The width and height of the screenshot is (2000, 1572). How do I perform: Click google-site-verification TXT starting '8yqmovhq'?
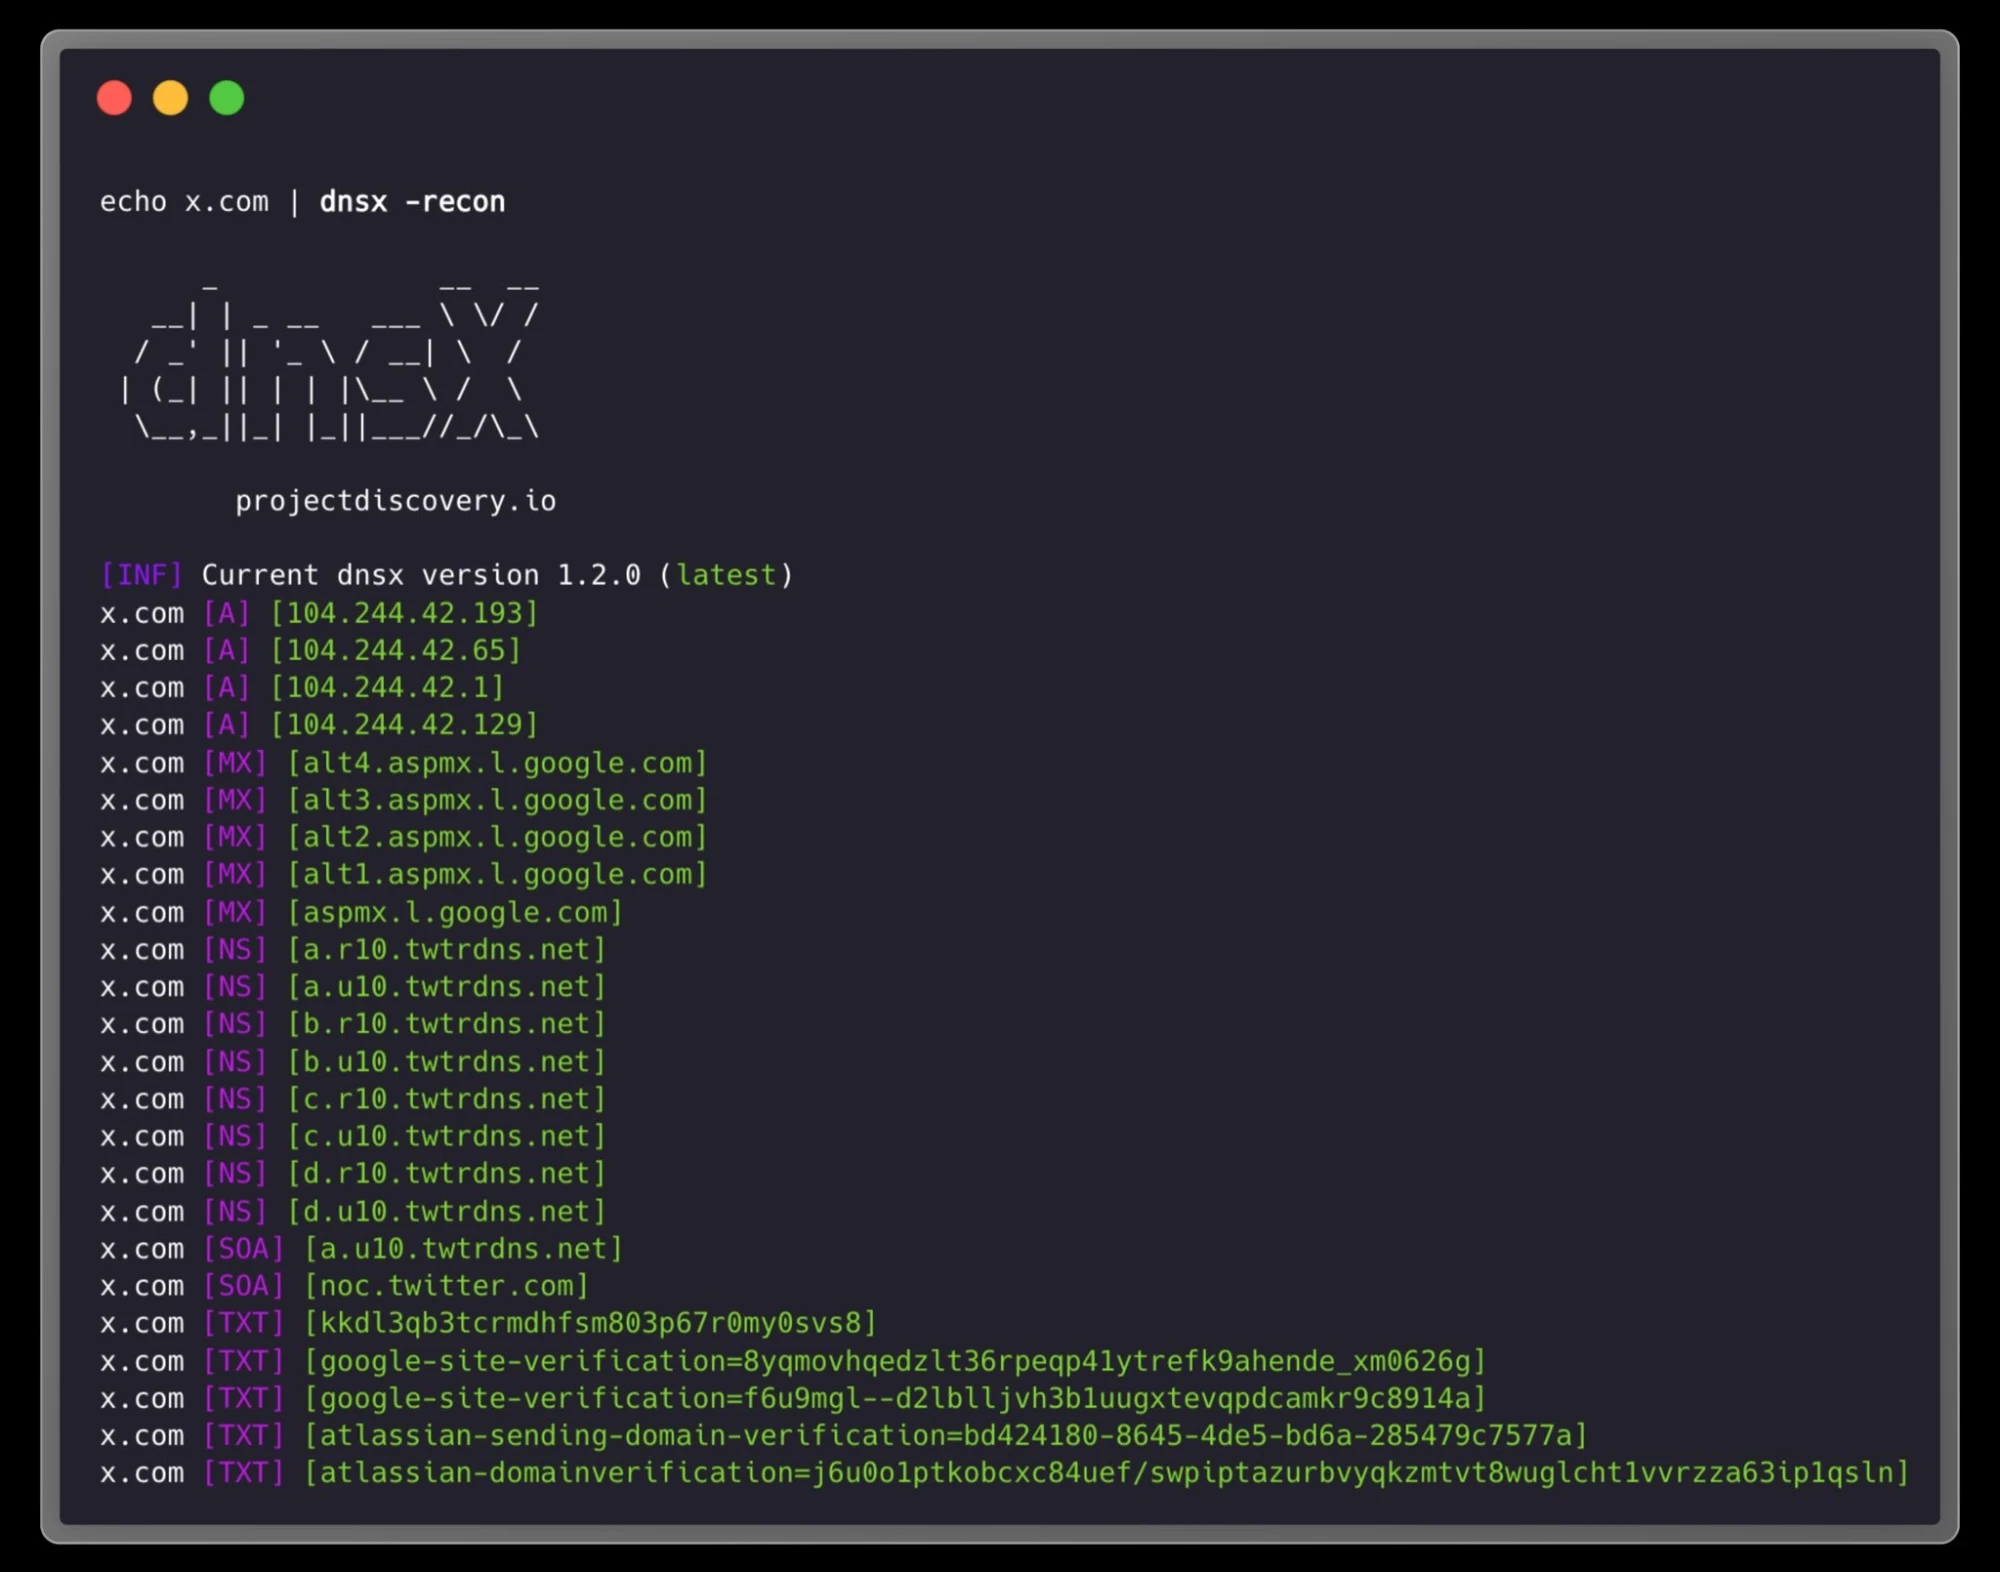895,1361
